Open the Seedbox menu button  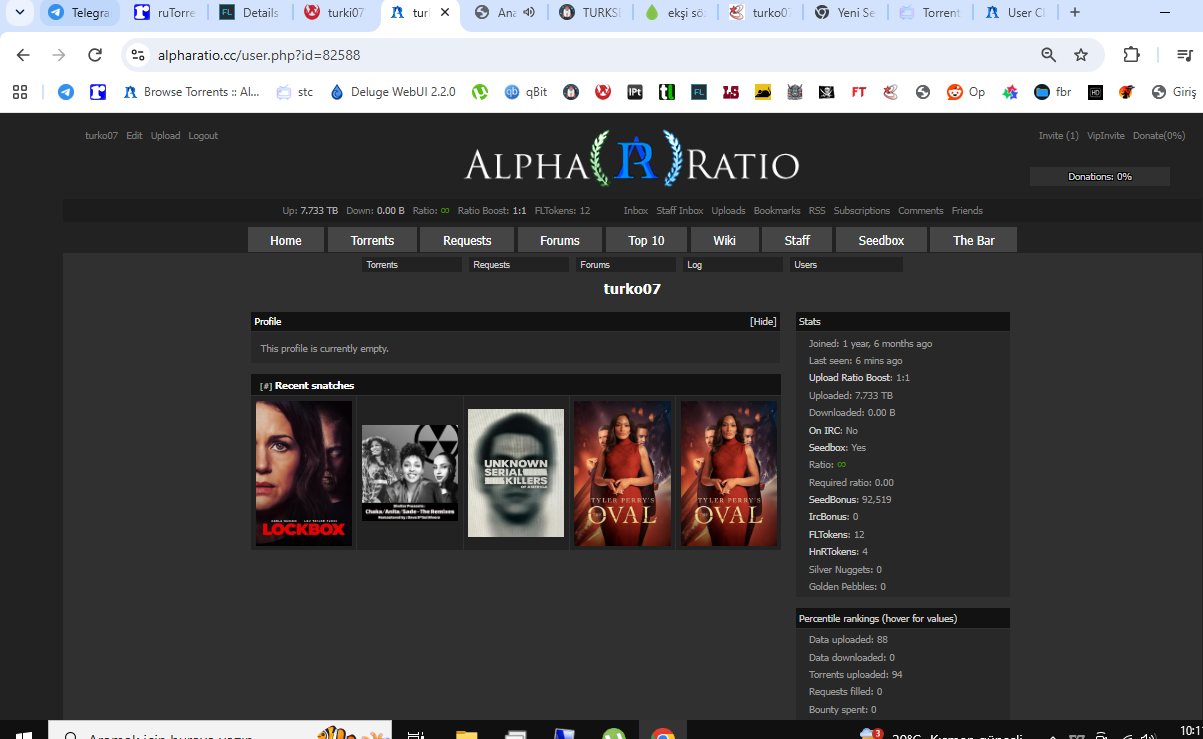[x=881, y=240]
